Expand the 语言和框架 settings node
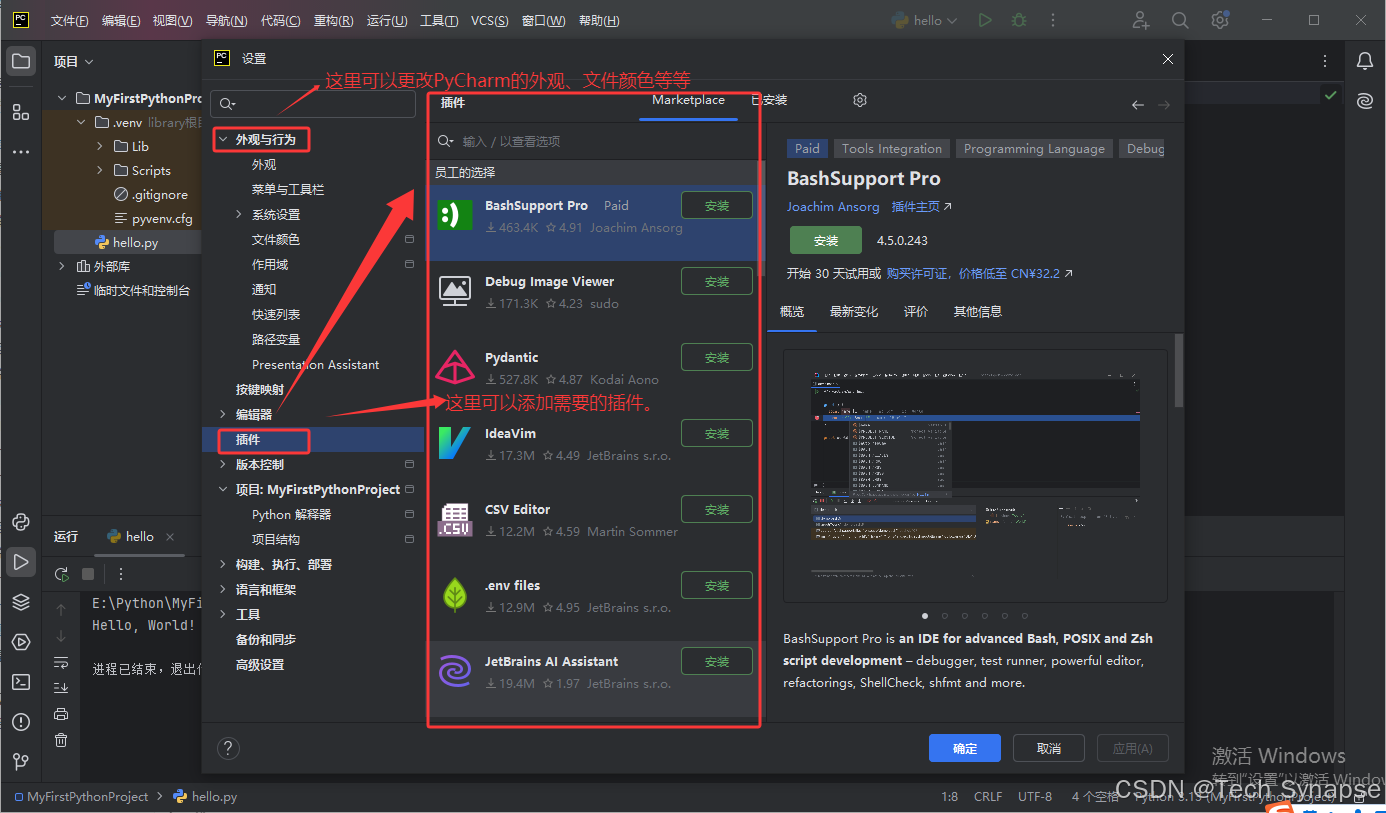This screenshot has height=813, width=1386. (x=222, y=589)
